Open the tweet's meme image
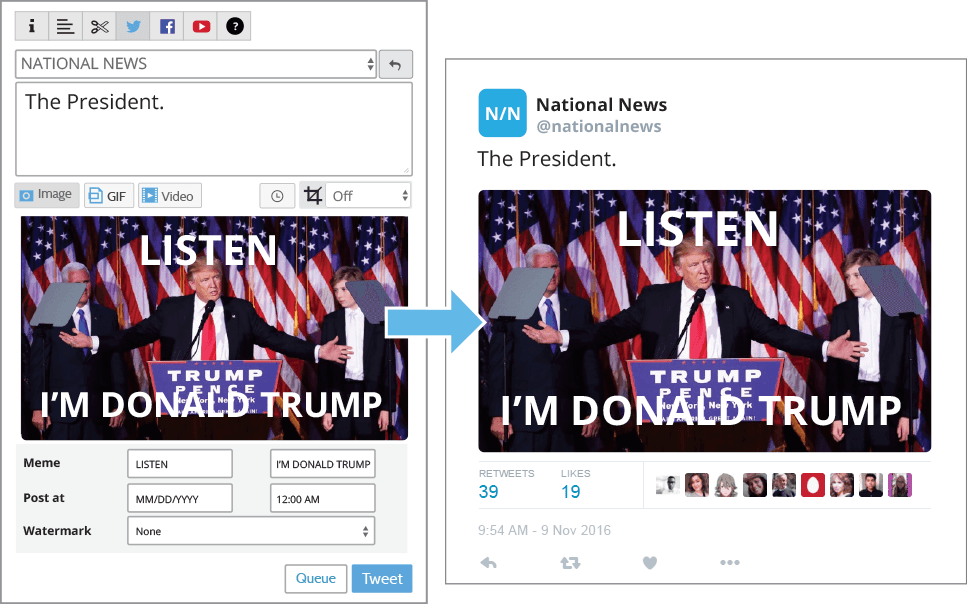The height and width of the screenshot is (604, 967). pyautogui.click(x=704, y=321)
